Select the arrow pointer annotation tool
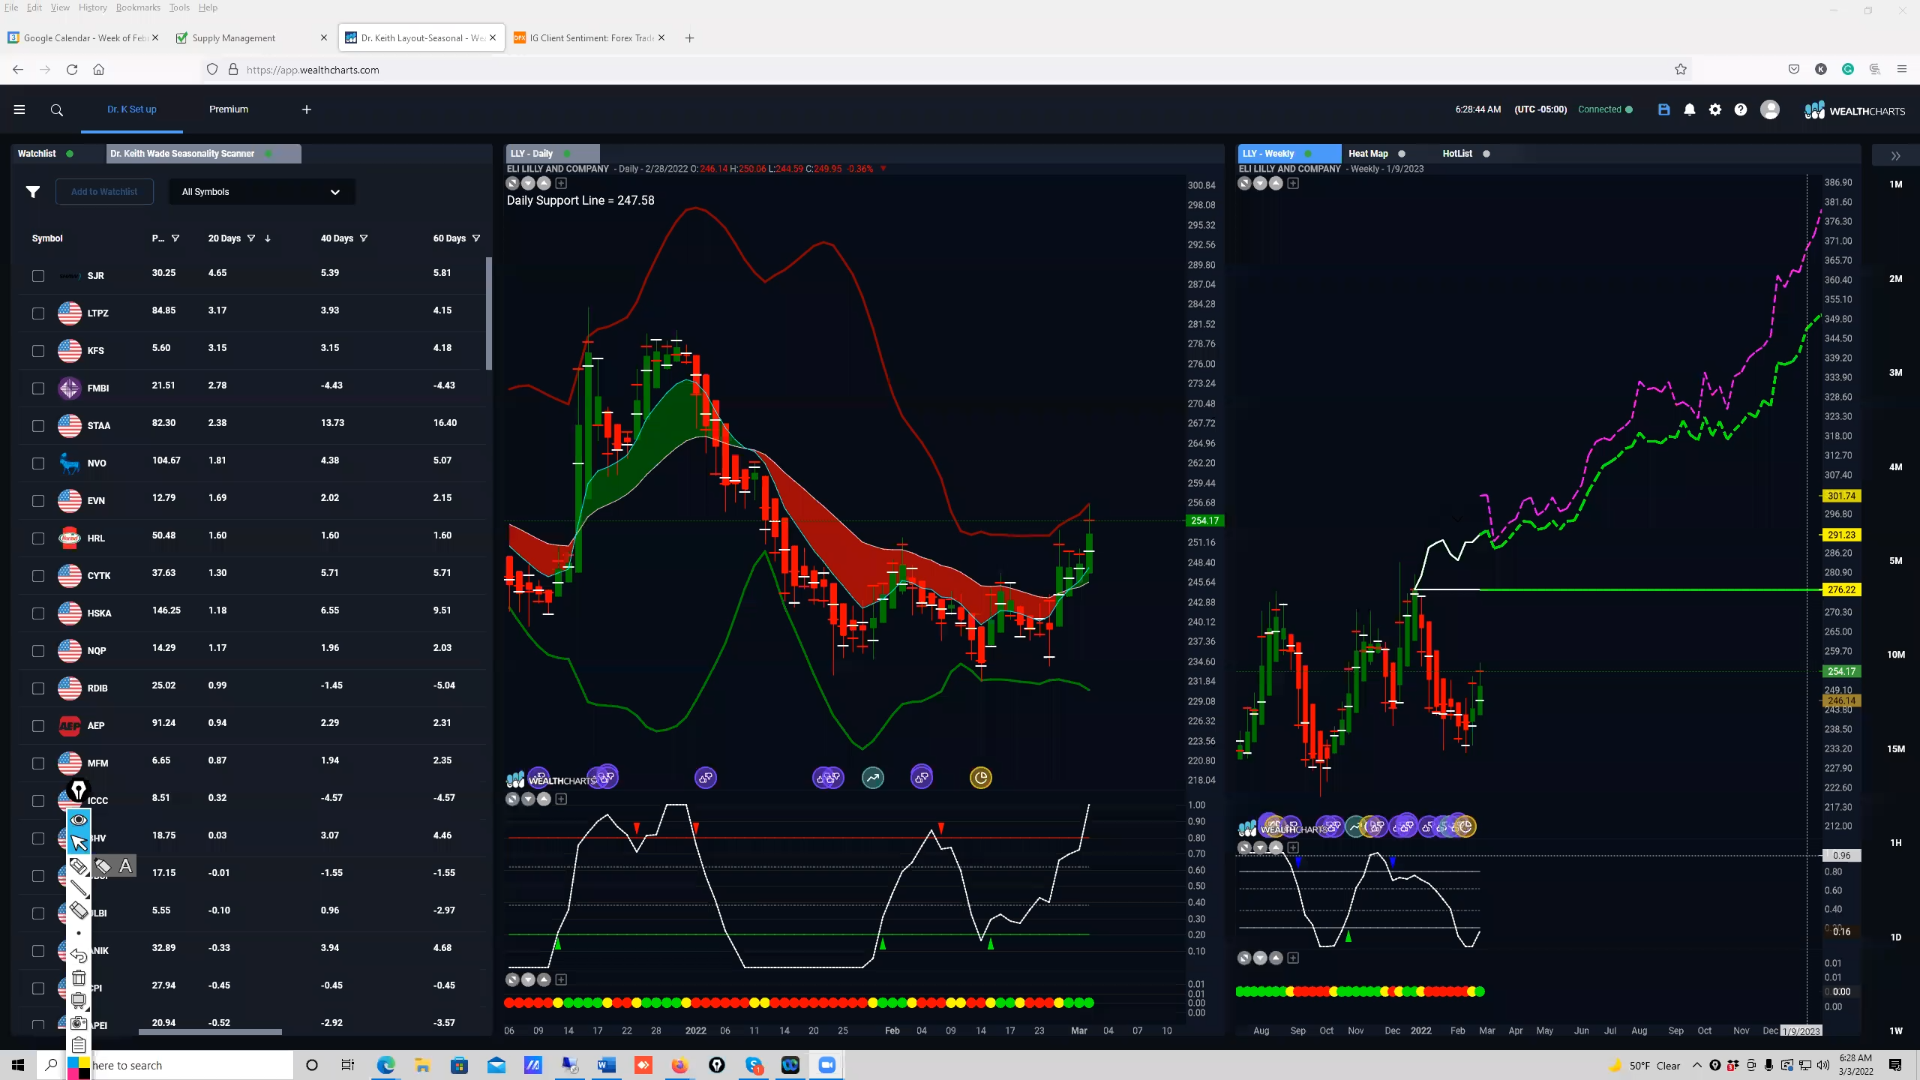 click(79, 843)
